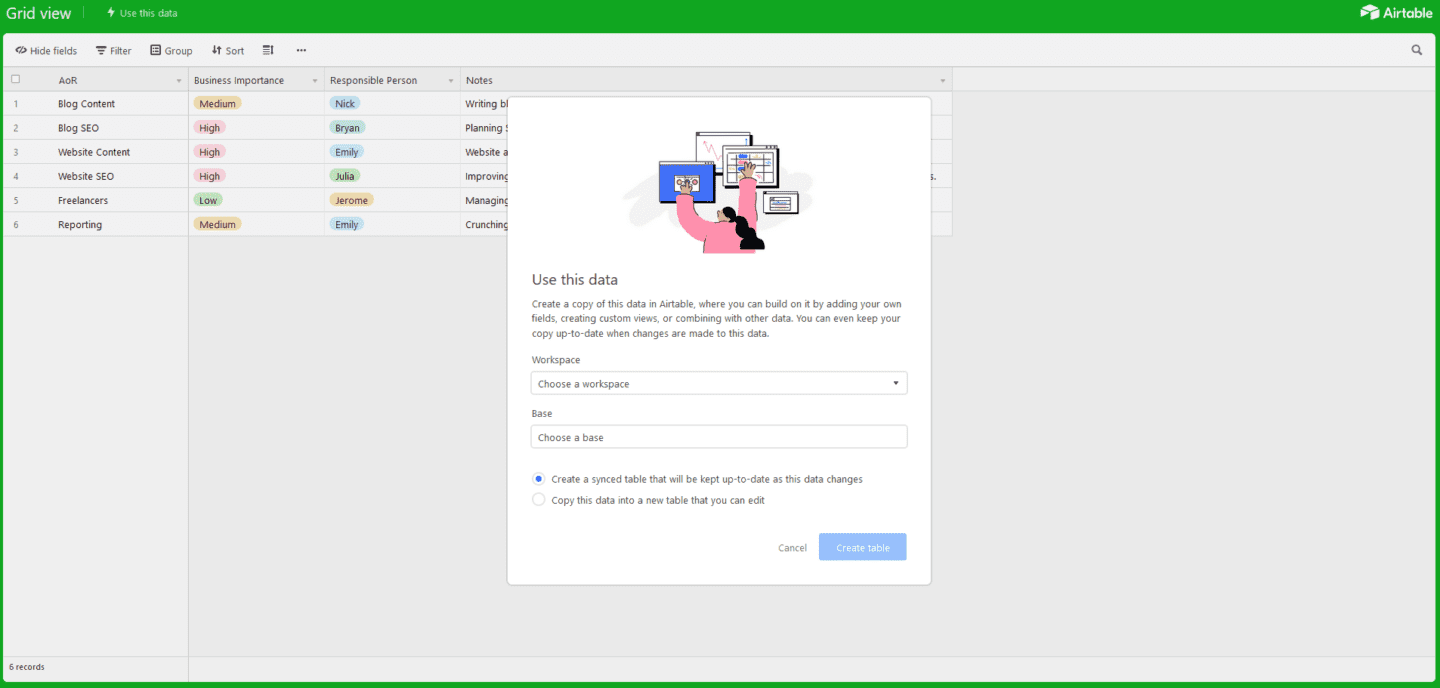Click the search magnifier icon
1440x688 pixels.
(1416, 49)
